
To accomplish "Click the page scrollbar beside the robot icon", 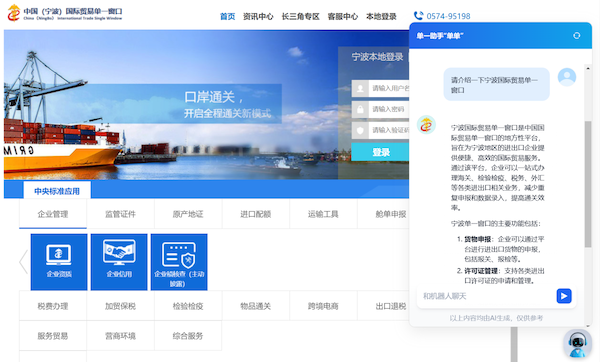I will (x=514, y=344).
